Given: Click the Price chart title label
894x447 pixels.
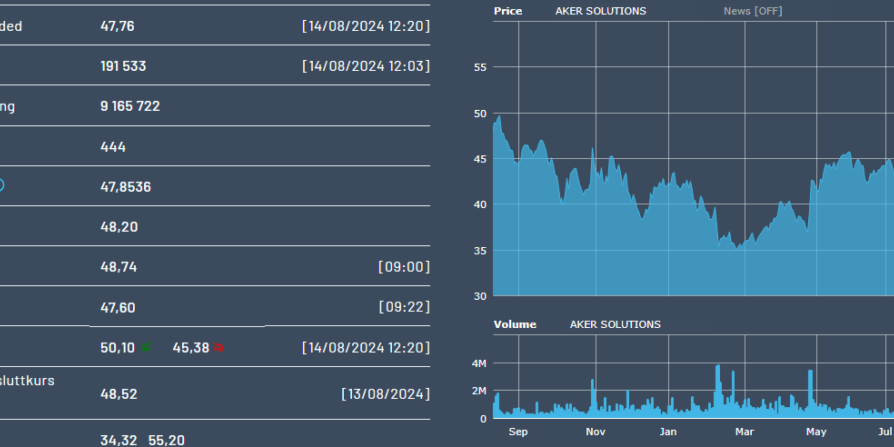Looking at the screenshot, I should point(508,11).
